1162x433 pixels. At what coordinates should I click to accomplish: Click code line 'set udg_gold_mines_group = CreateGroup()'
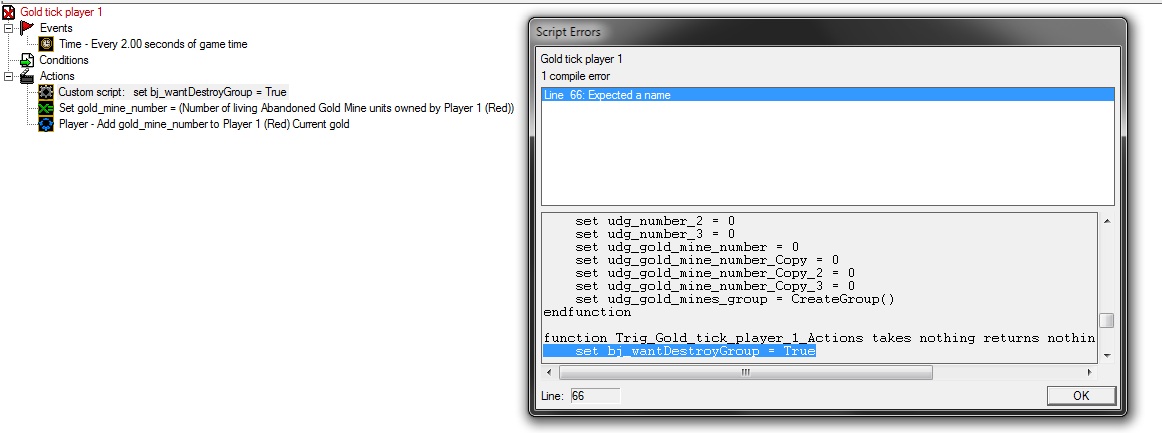(x=735, y=299)
